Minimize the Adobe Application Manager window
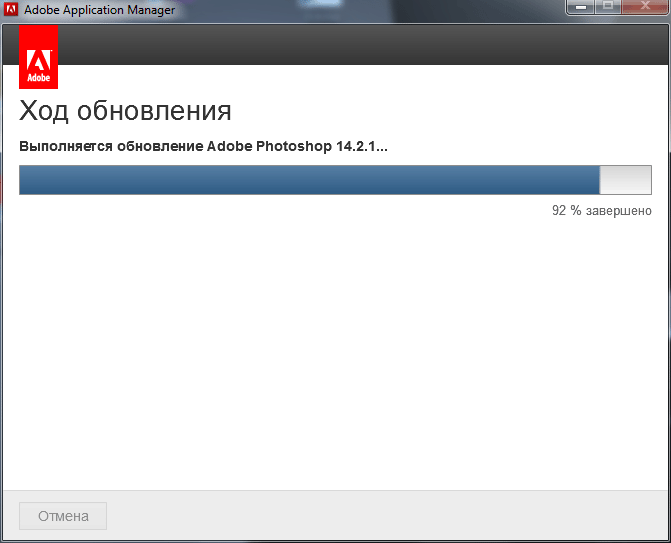The width and height of the screenshot is (671, 543). pos(580,7)
